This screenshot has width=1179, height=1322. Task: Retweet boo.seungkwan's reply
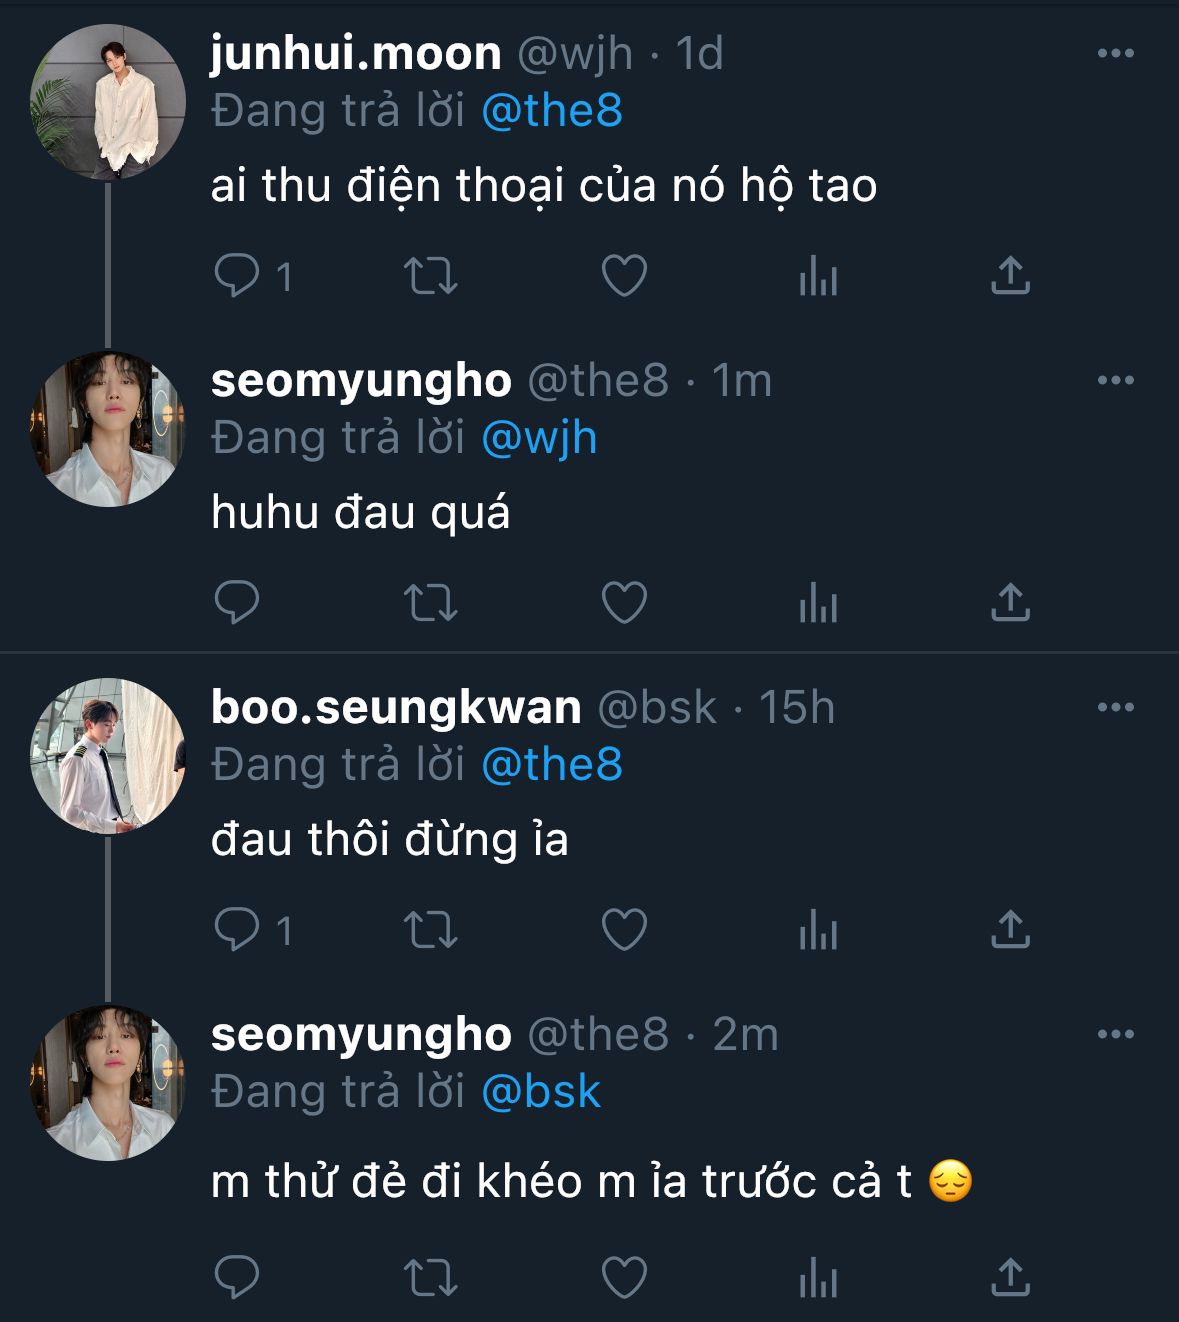(430, 930)
